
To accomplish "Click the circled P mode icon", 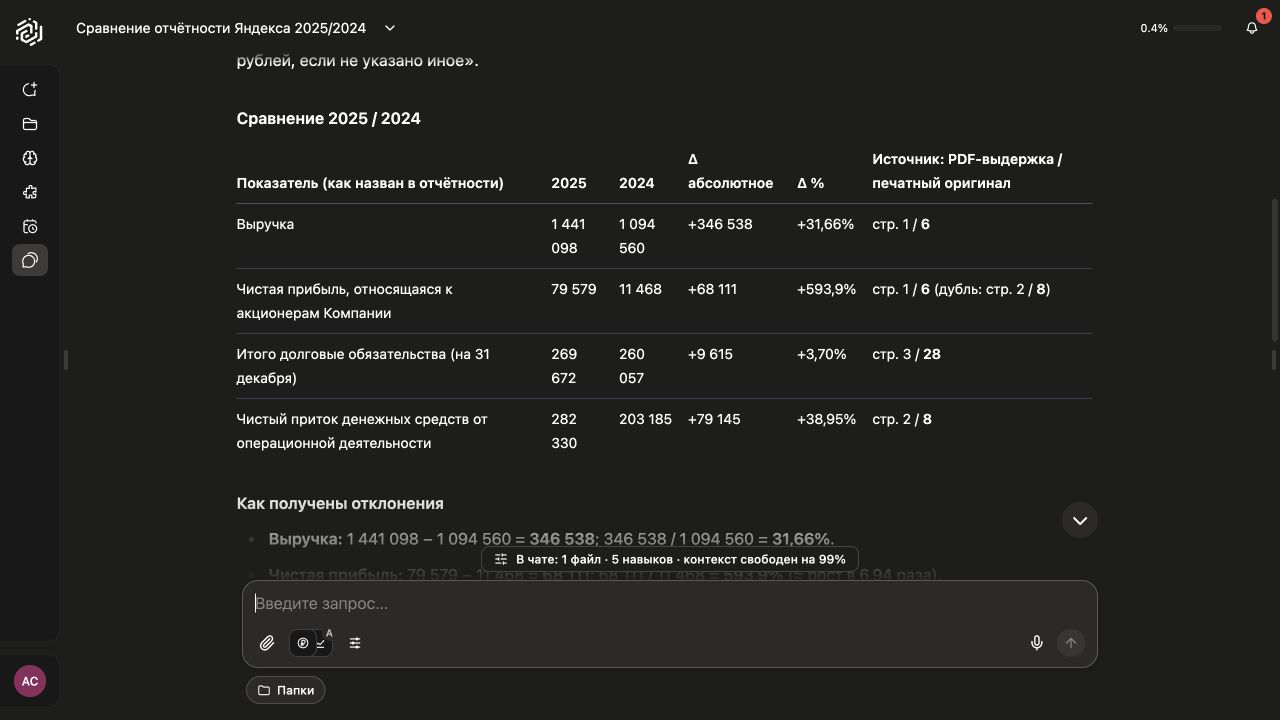I will pyautogui.click(x=303, y=643).
